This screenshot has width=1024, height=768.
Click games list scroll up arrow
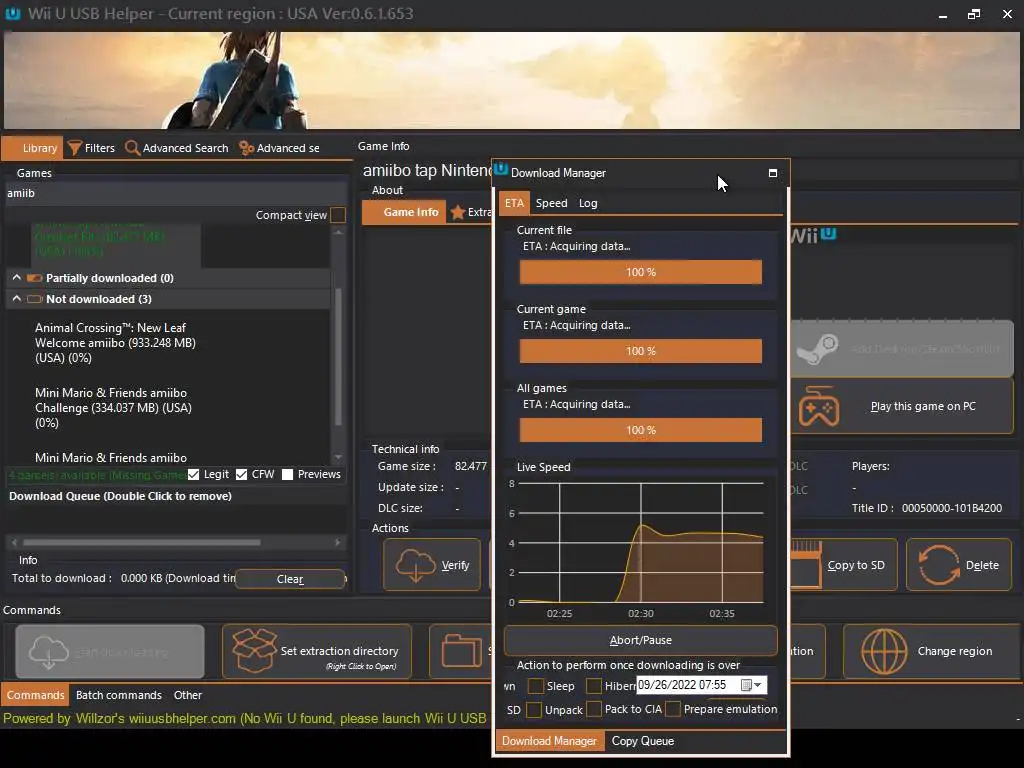point(338,231)
